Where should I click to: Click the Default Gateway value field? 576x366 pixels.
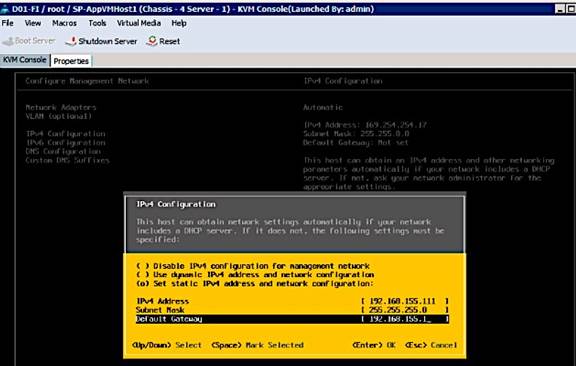pos(404,319)
